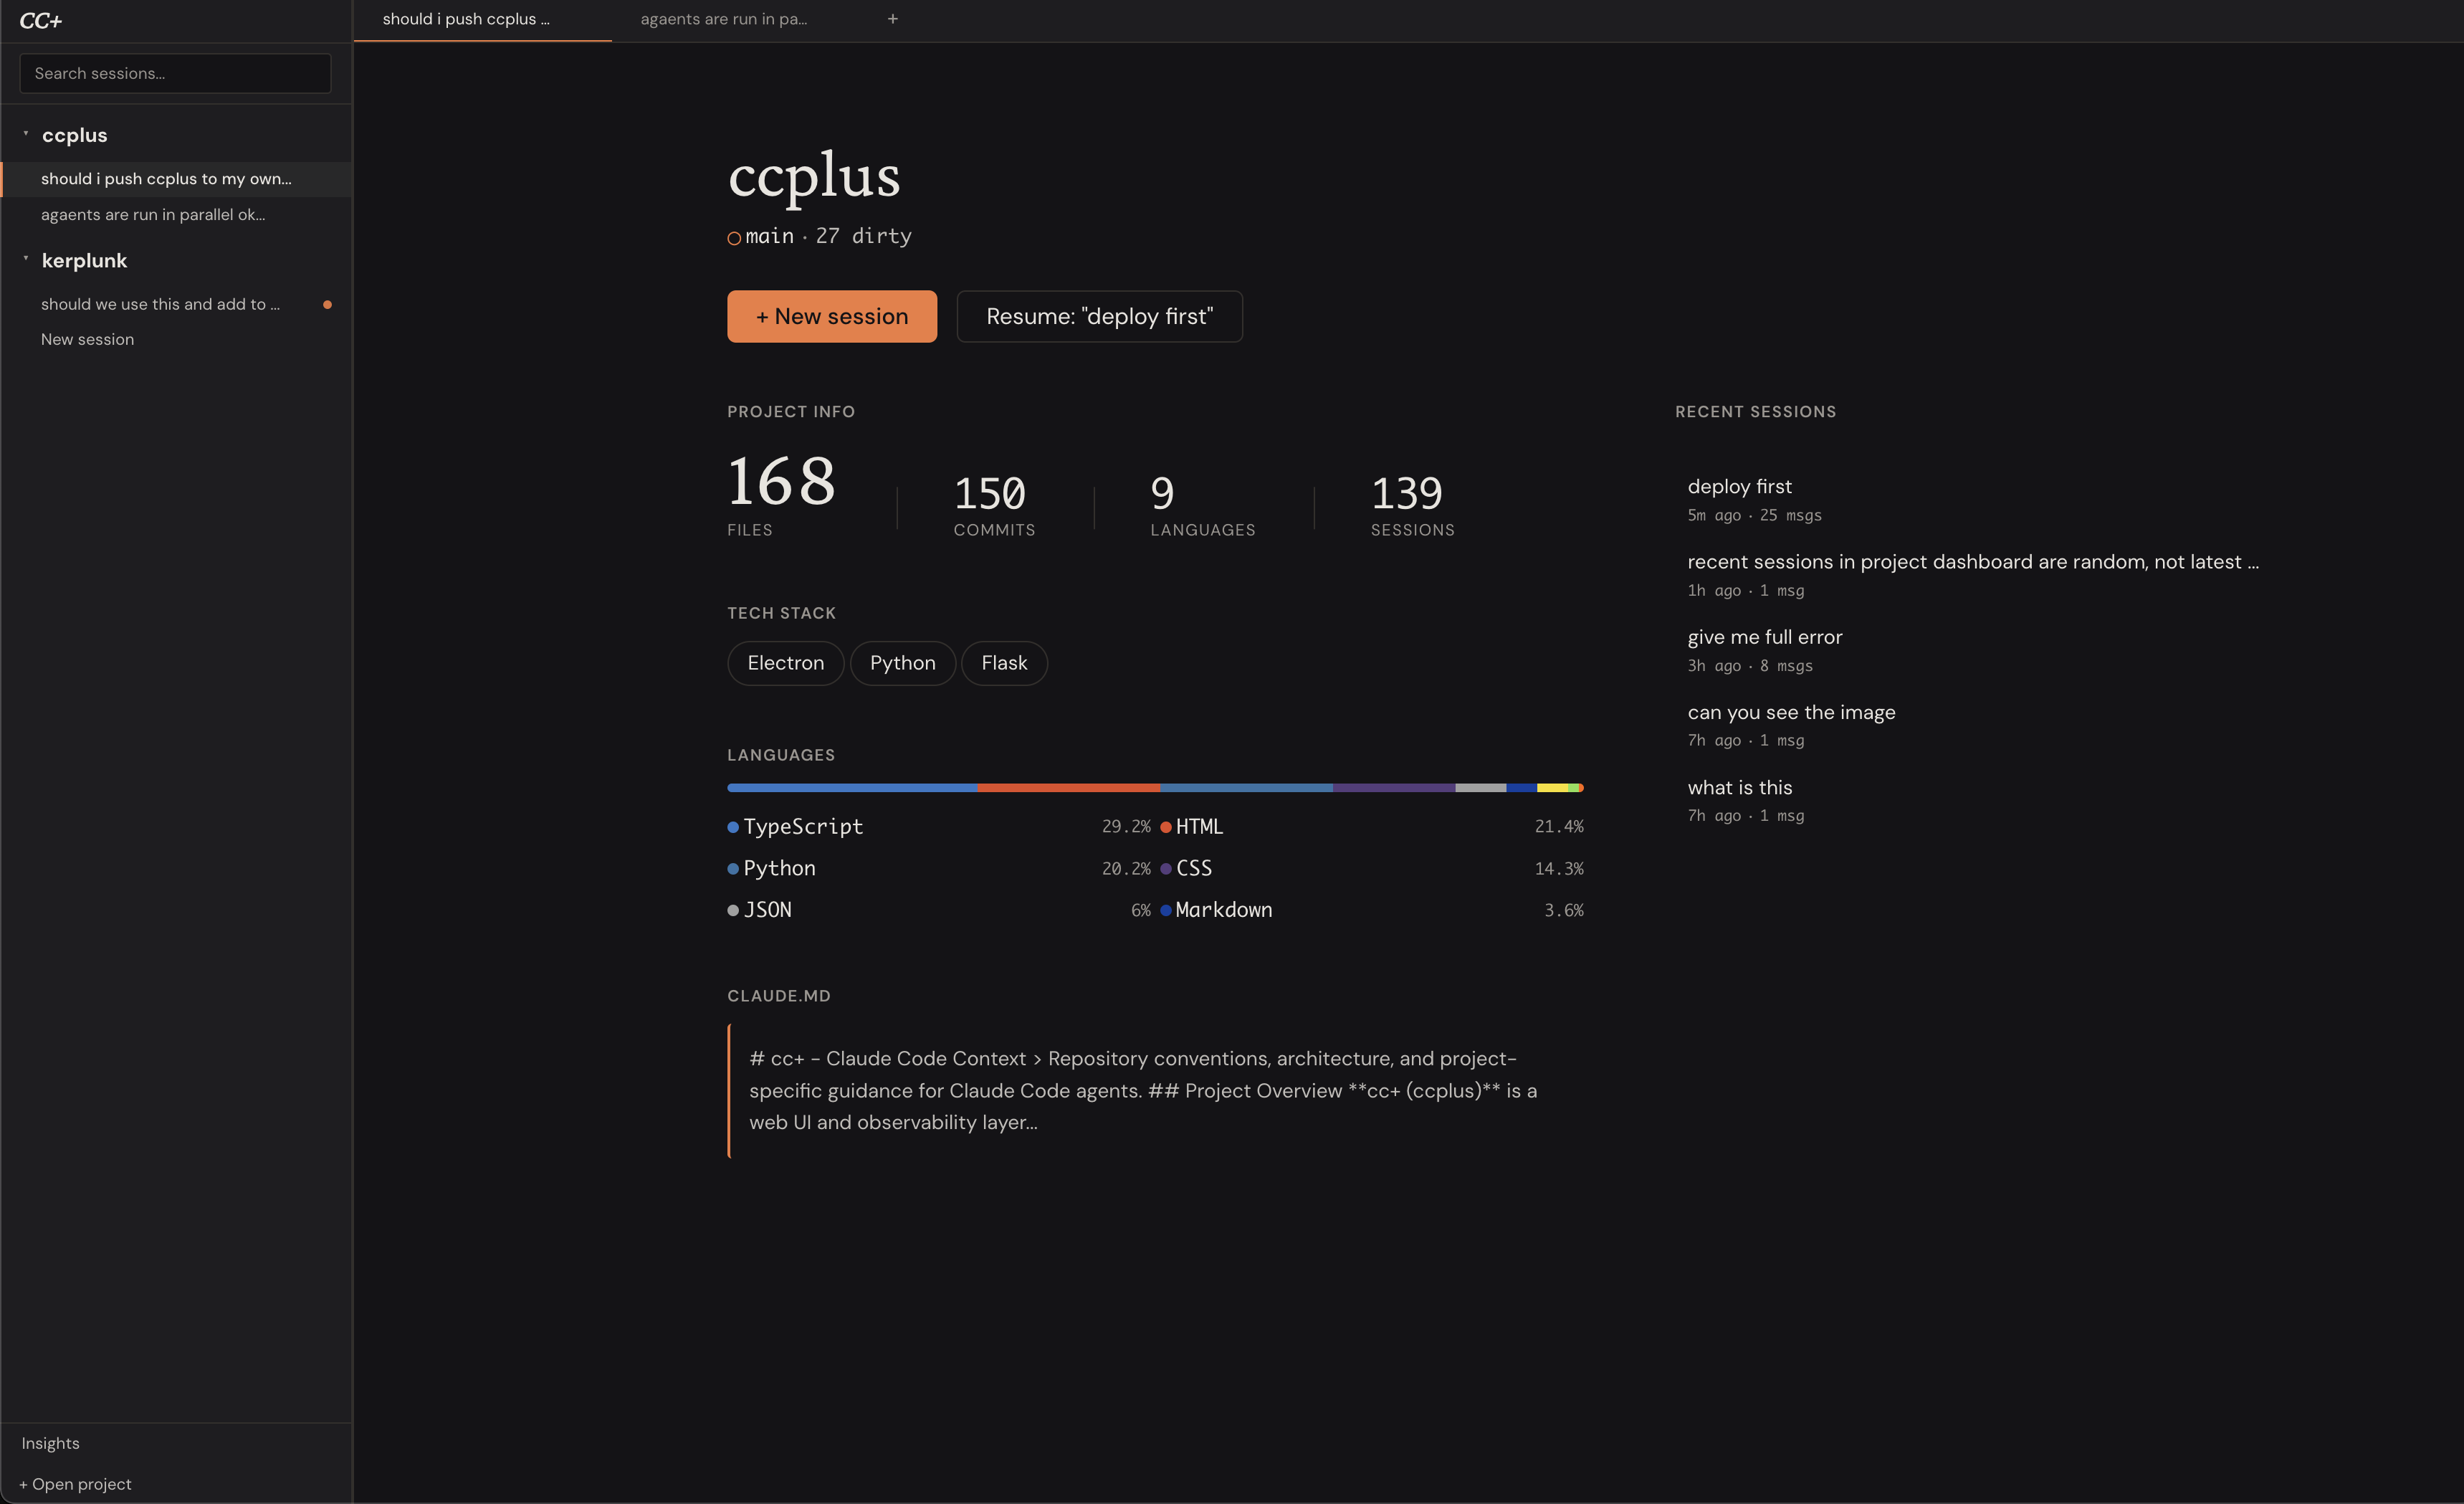Viewport: 2464px width, 1504px height.
Task: Open Insights from the sidebar
Action: [50, 1442]
